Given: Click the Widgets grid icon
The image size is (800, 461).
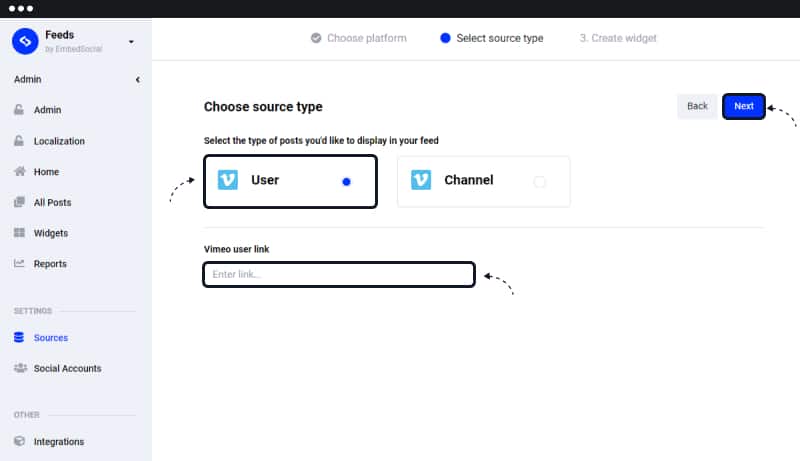Looking at the screenshot, I should point(19,233).
